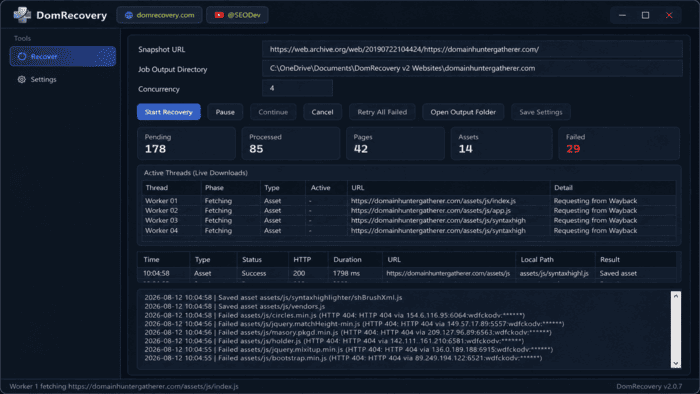
Task: Click the Settings gear icon in sidebar
Action: tap(21, 79)
